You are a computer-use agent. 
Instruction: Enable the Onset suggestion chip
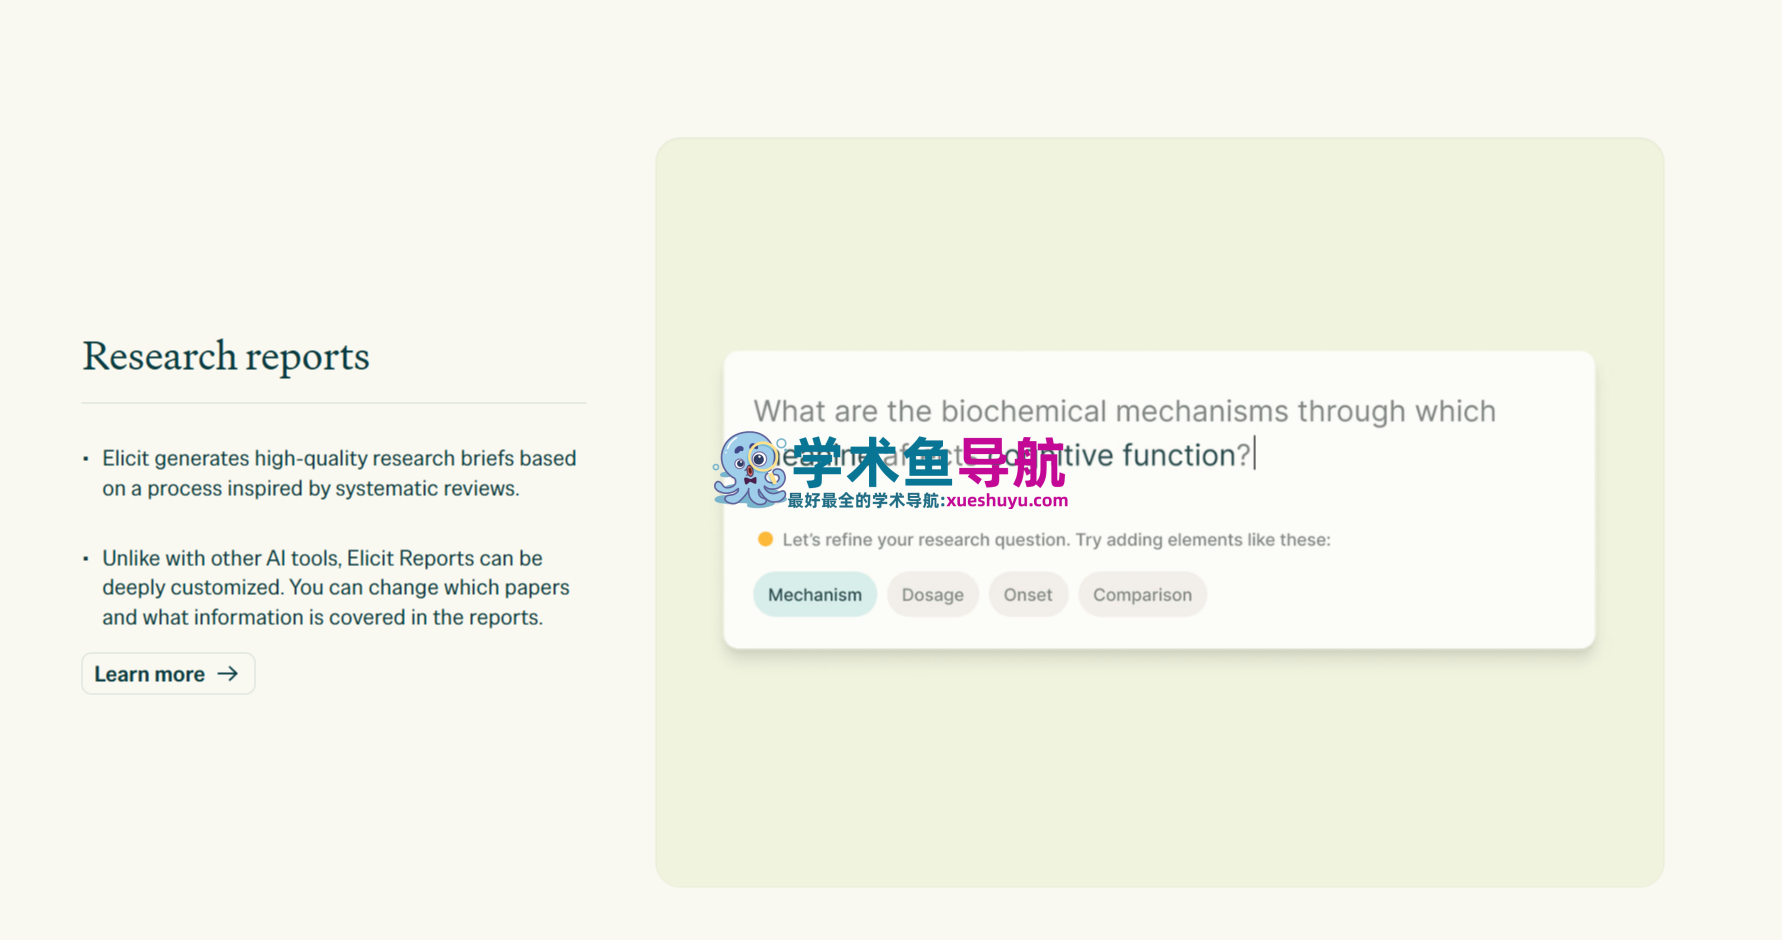tap(1027, 595)
